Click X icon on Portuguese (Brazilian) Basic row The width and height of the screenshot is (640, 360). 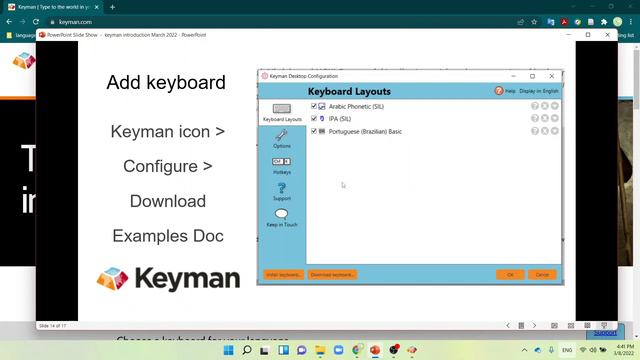(x=544, y=131)
